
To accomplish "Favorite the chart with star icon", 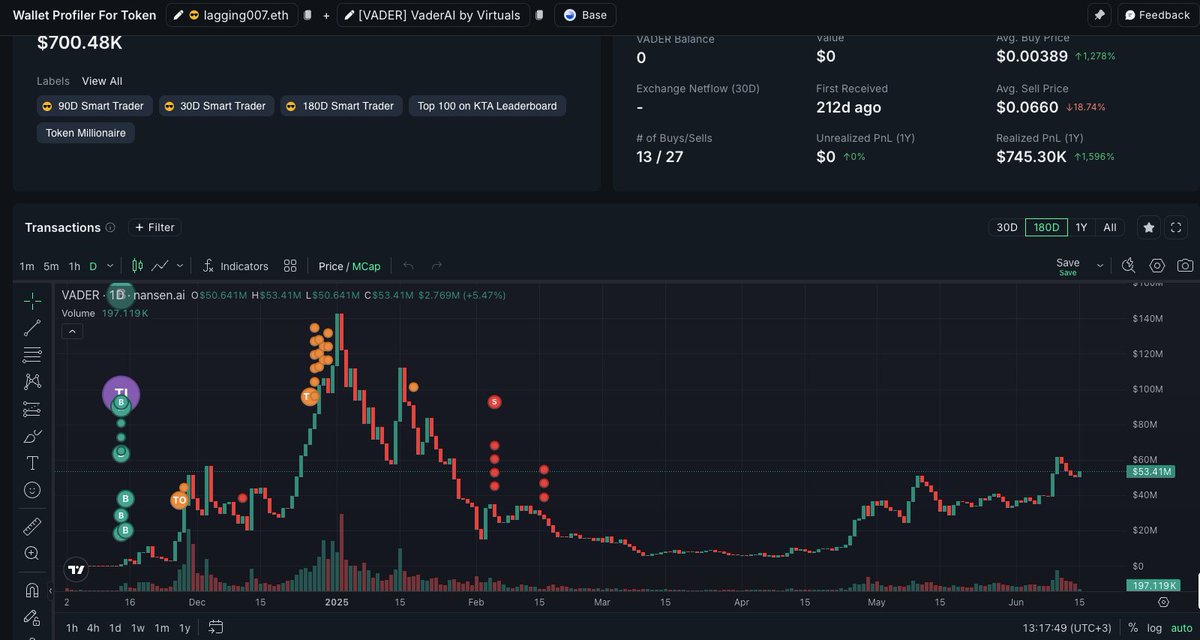I will 1149,227.
